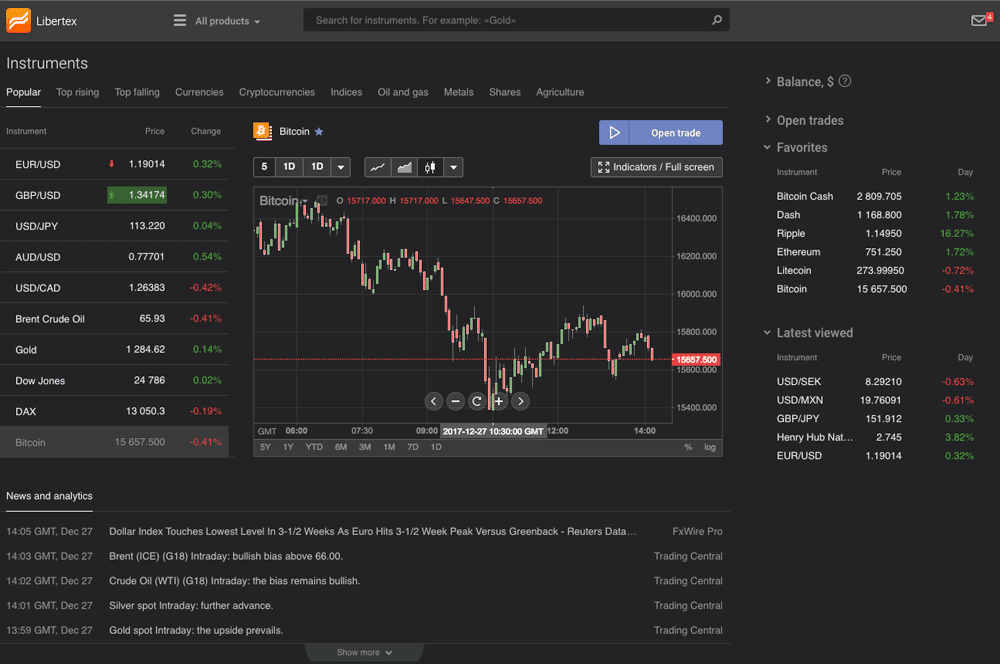Open the Dollar Index news headline
The width and height of the screenshot is (1000, 664).
point(372,531)
